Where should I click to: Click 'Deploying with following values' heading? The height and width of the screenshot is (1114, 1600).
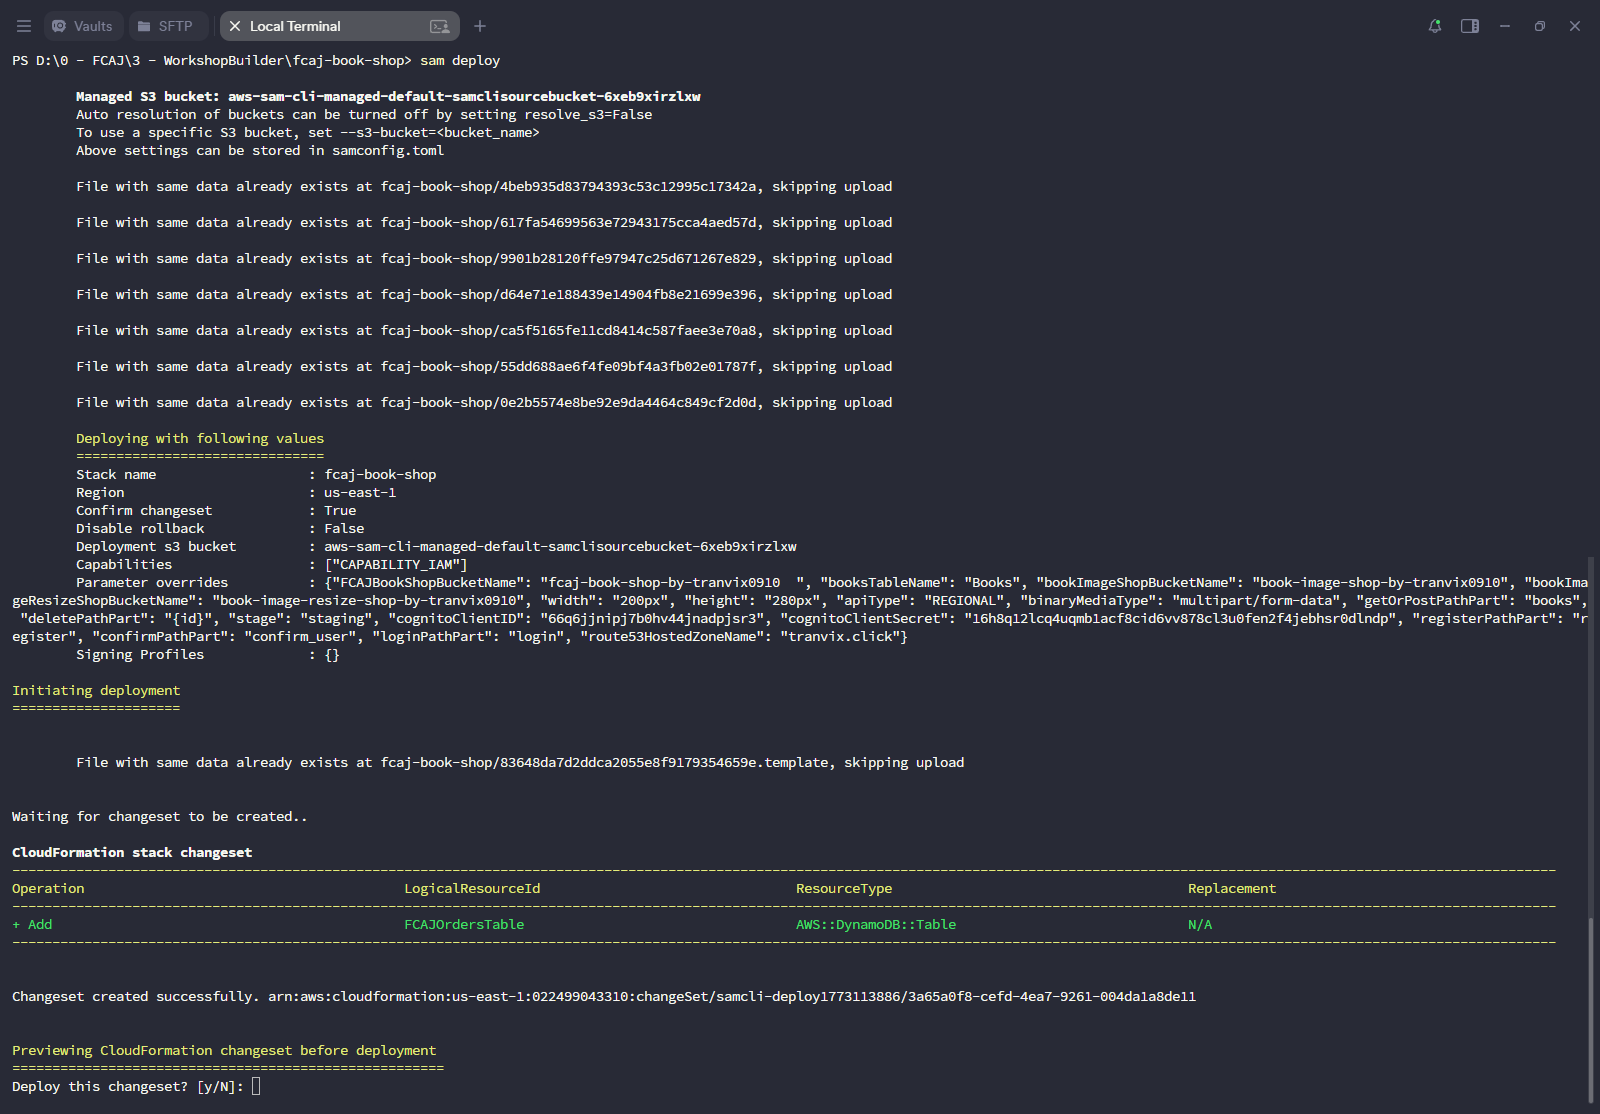[x=200, y=438]
